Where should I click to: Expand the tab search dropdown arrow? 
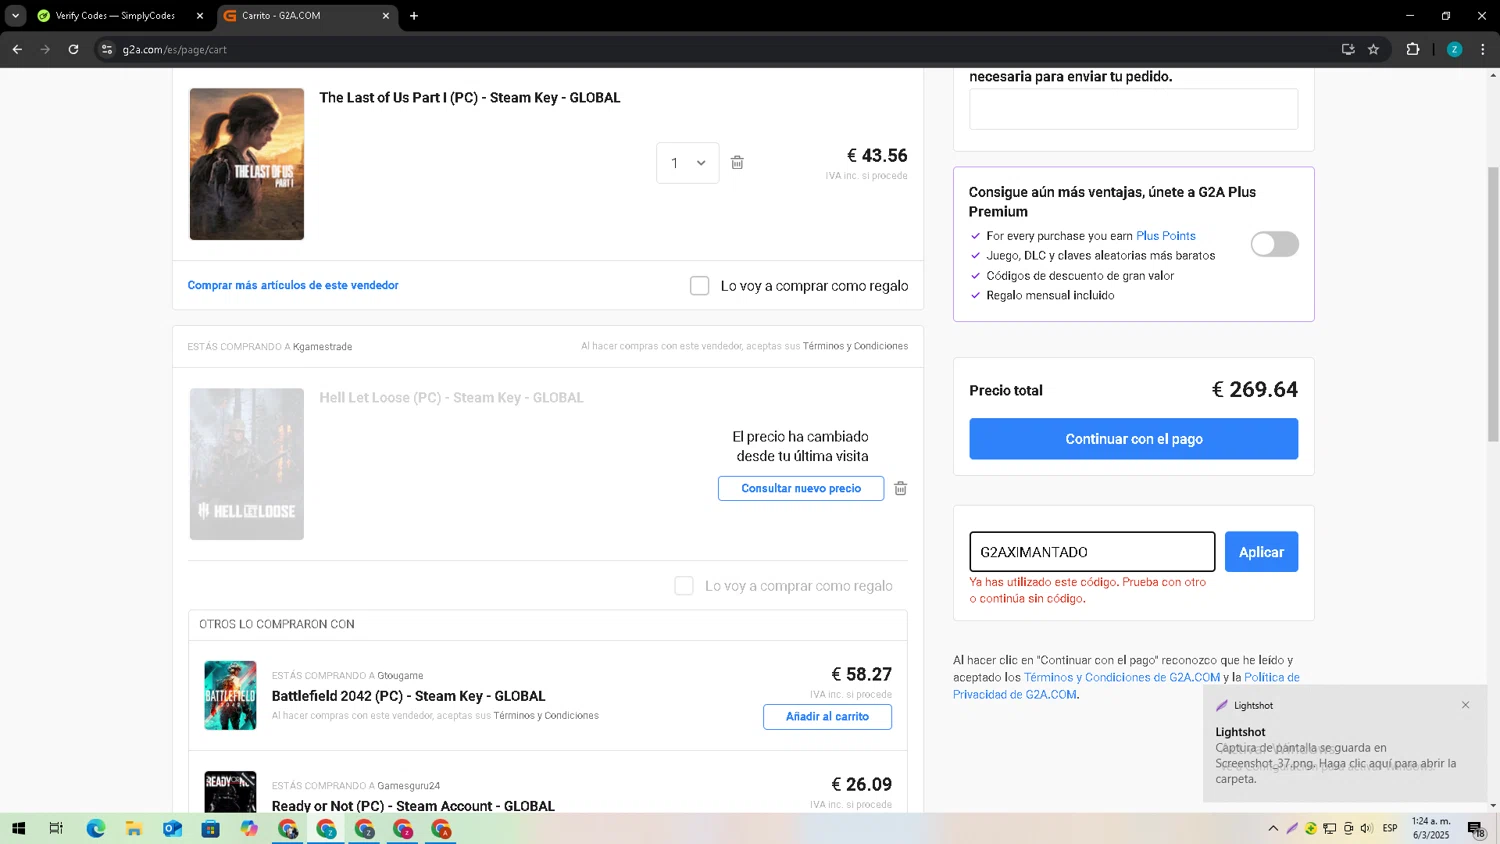tap(15, 16)
